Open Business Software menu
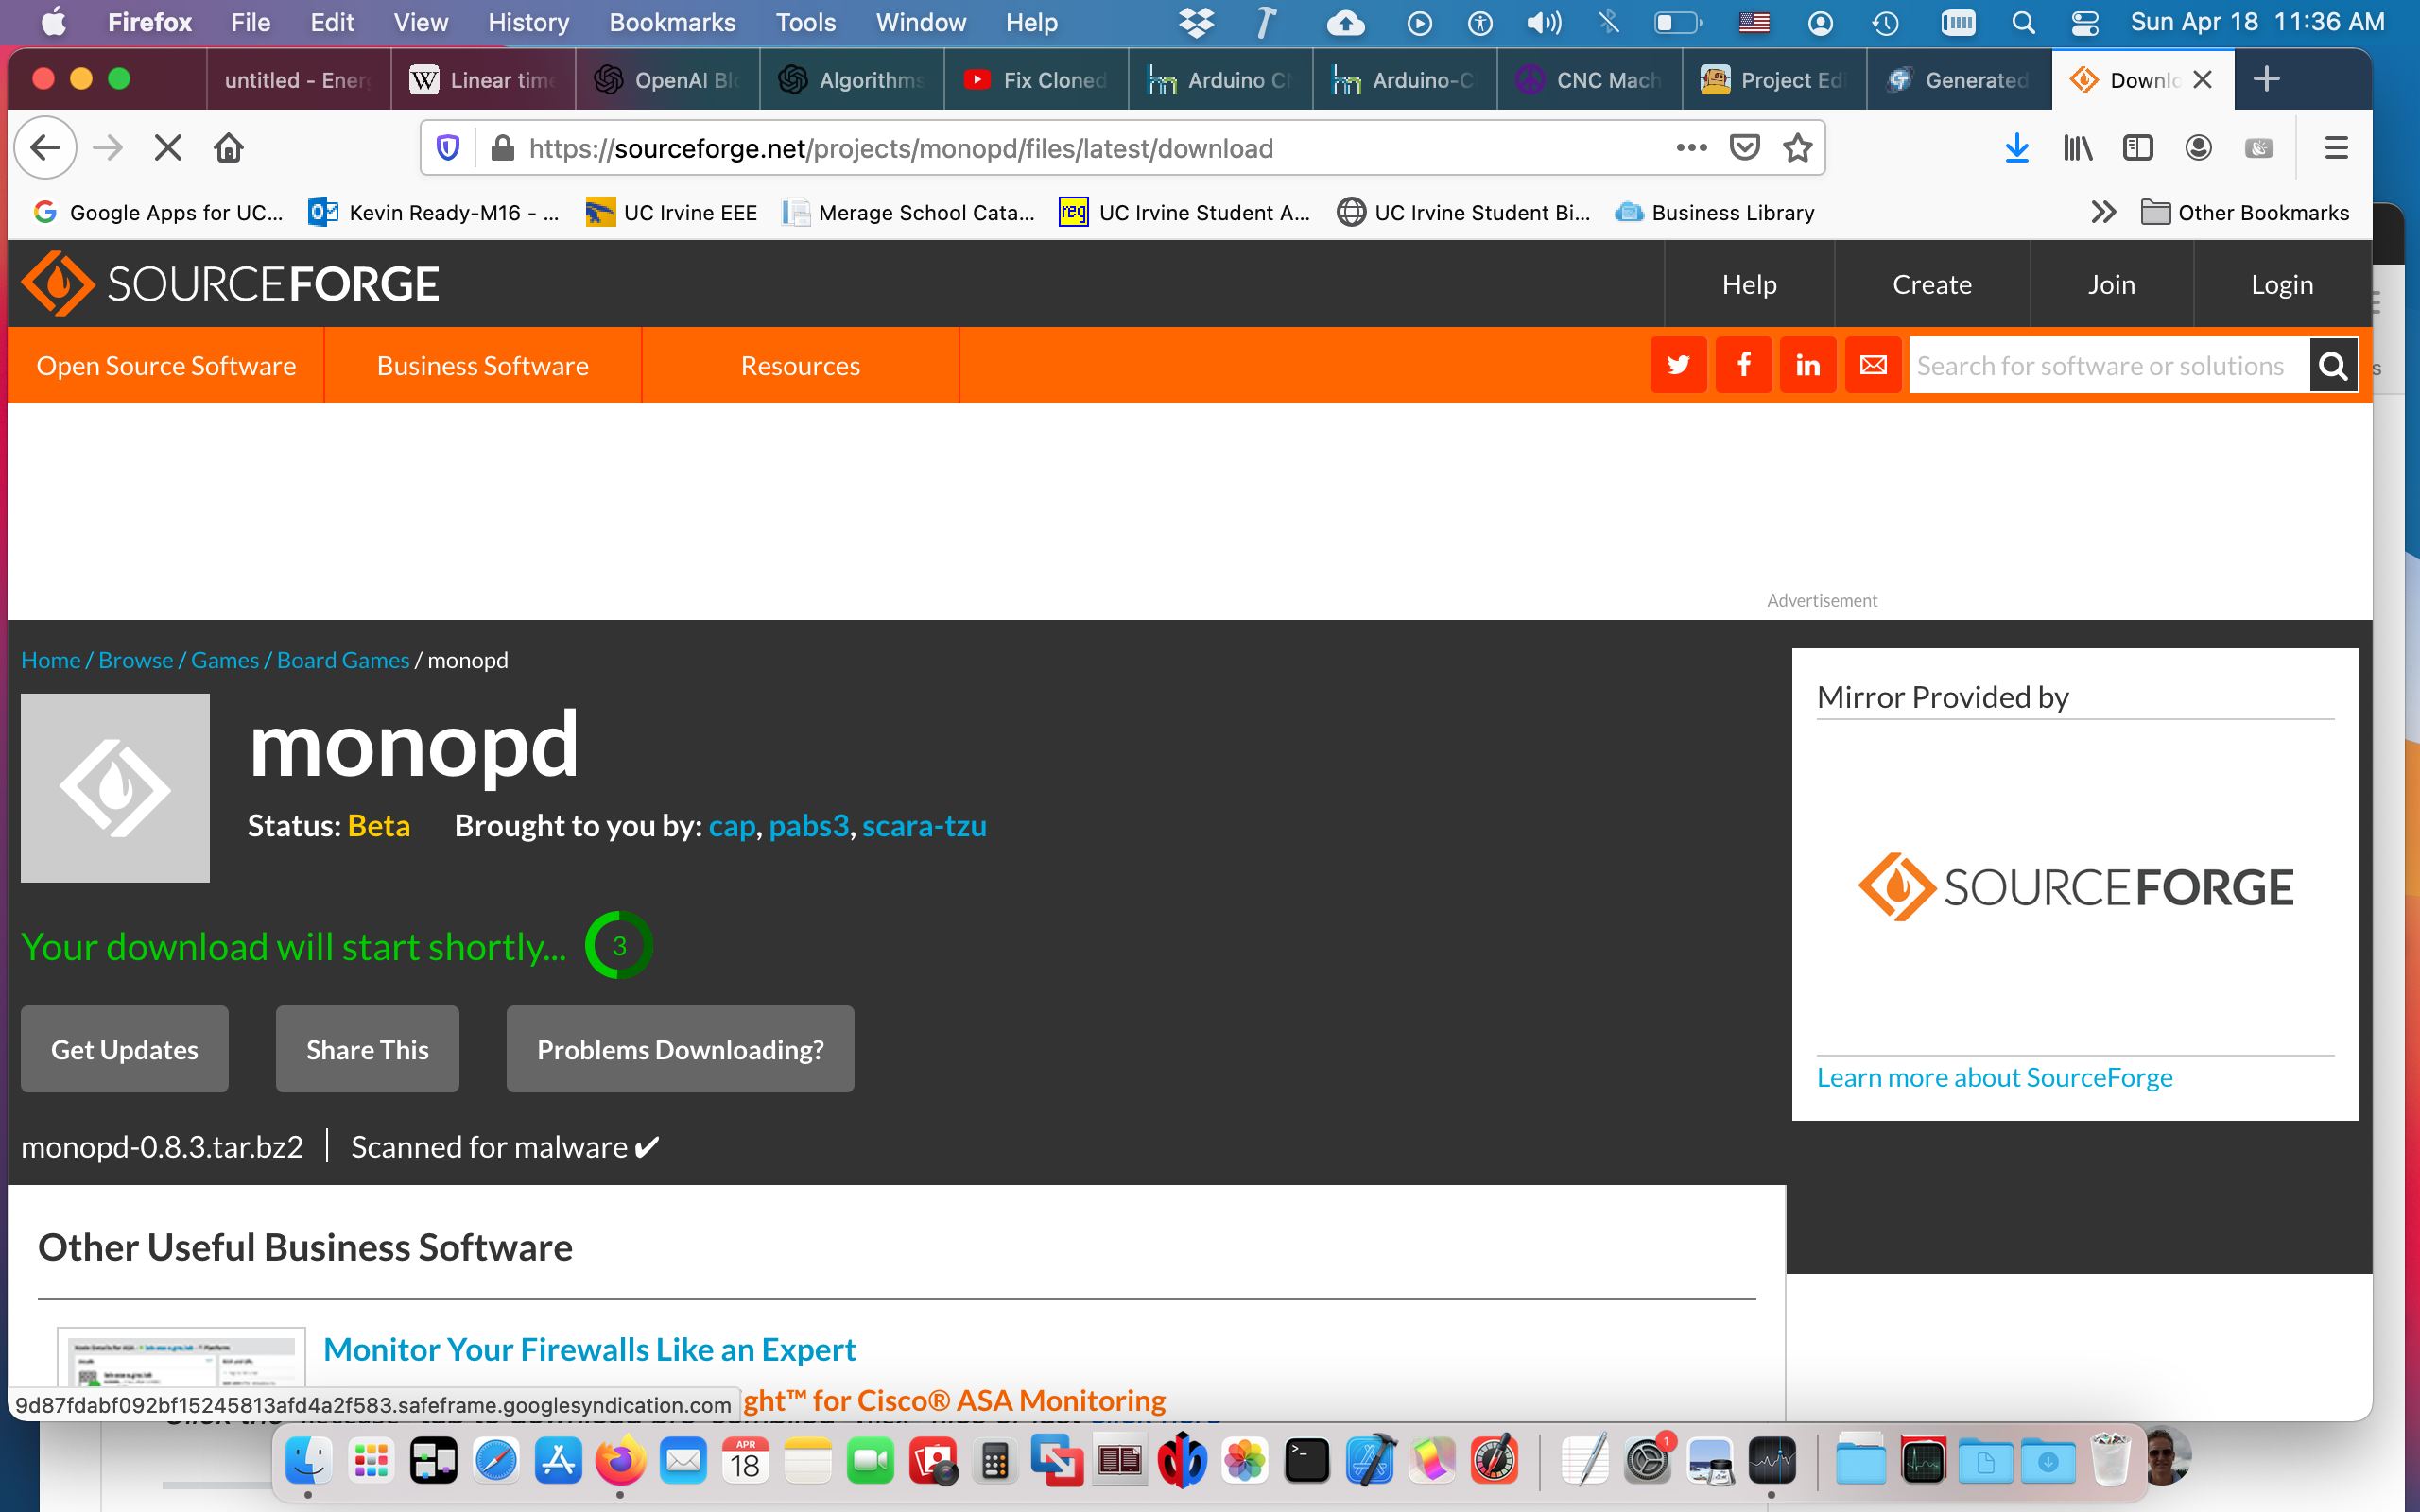The image size is (2420, 1512). pos(483,365)
